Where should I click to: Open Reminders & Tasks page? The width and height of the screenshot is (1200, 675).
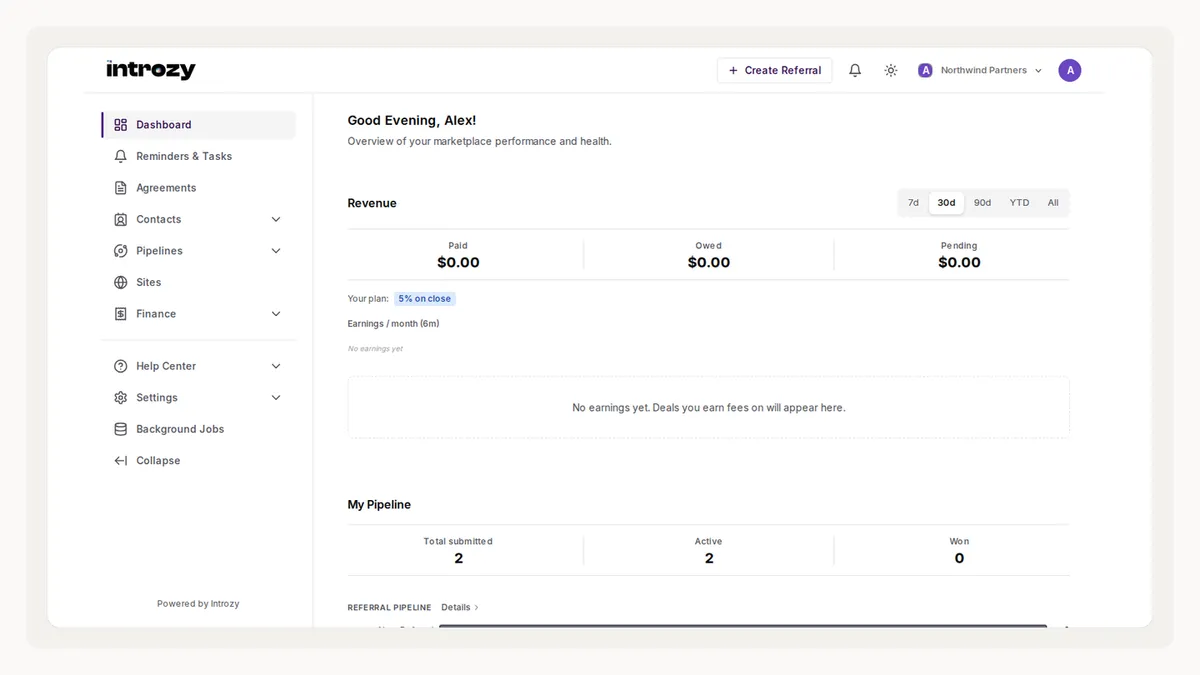tap(199, 156)
